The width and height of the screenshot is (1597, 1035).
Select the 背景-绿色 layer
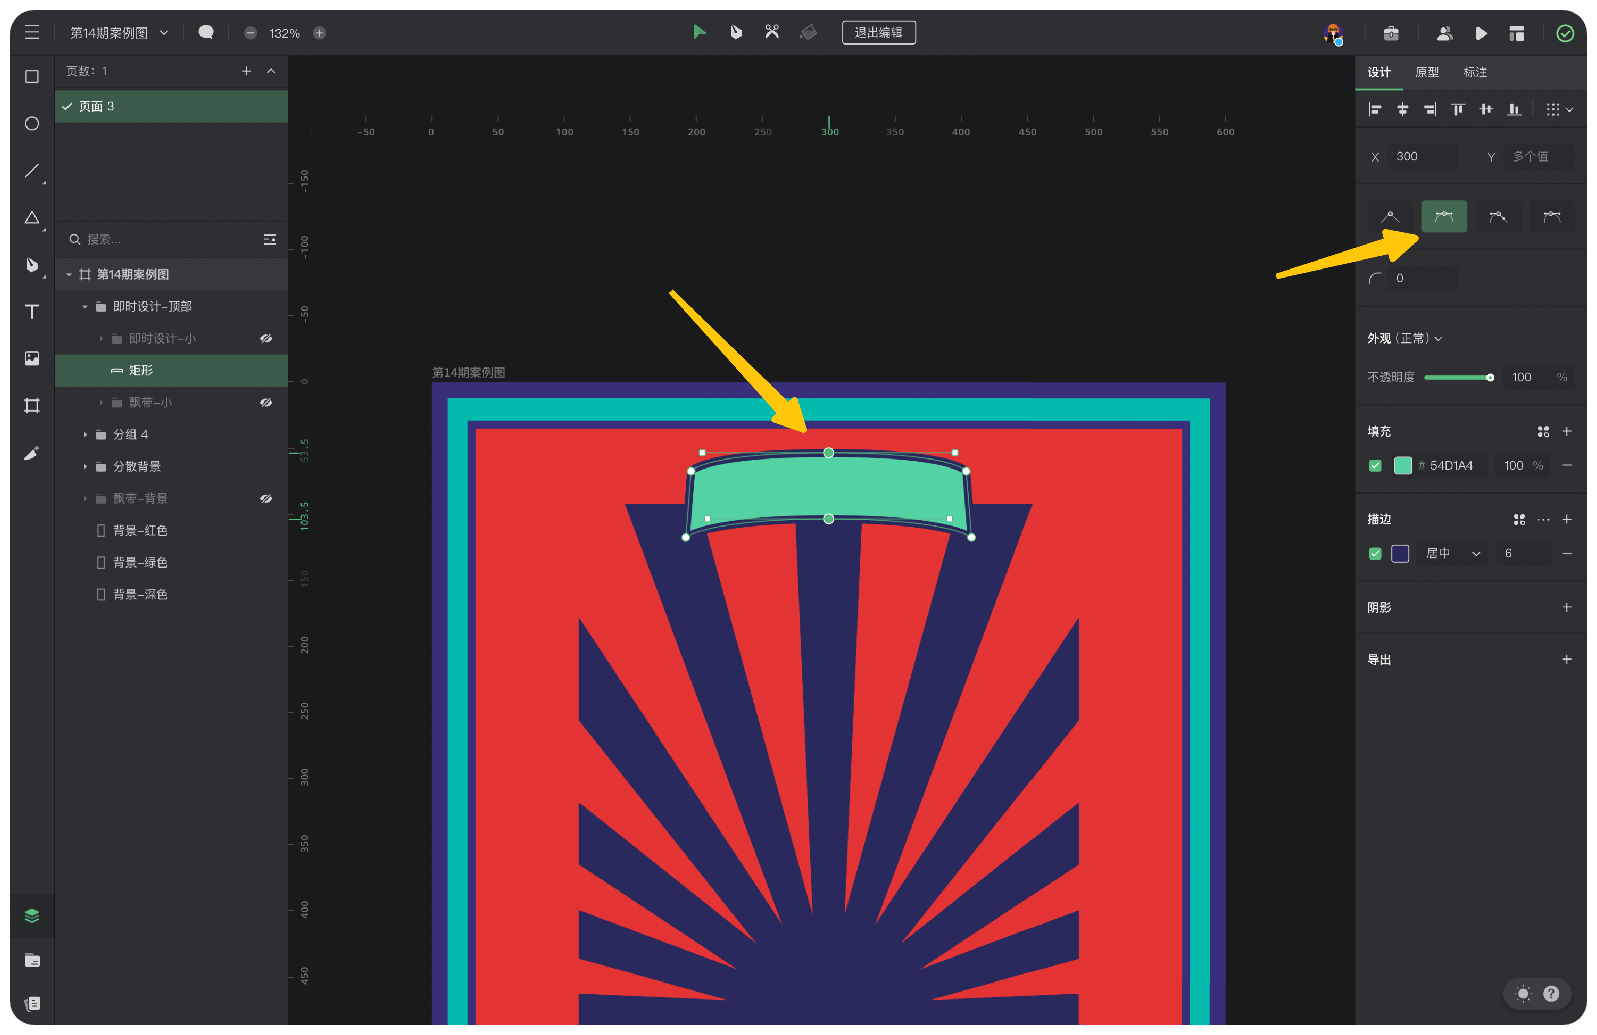172,562
